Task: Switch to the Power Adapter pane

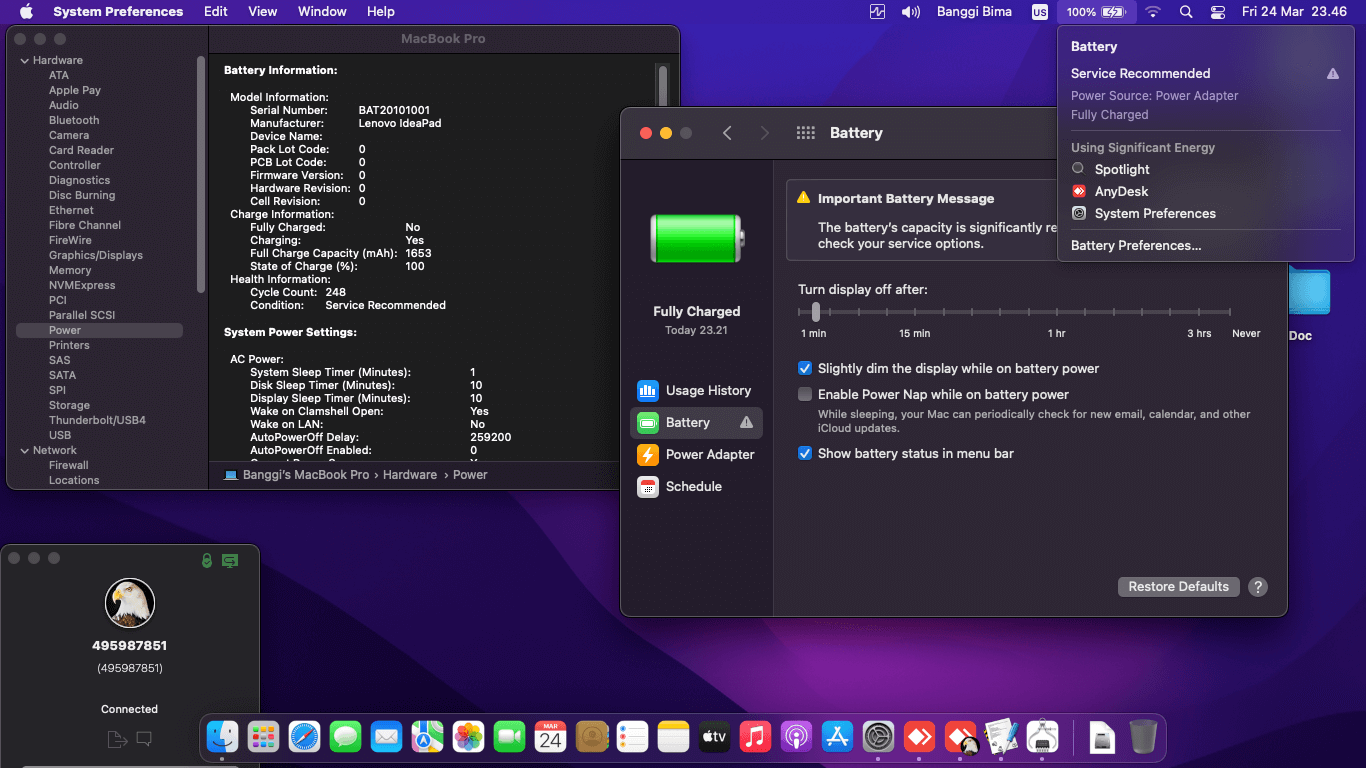Action: 696,455
